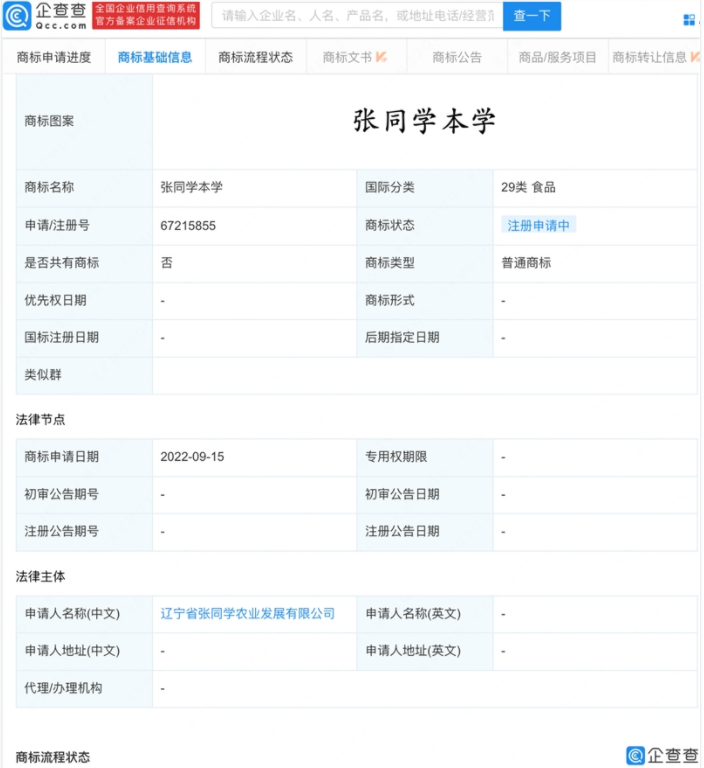Open the grid apps icon in the header
704x768 pixels.
[x=689, y=20]
